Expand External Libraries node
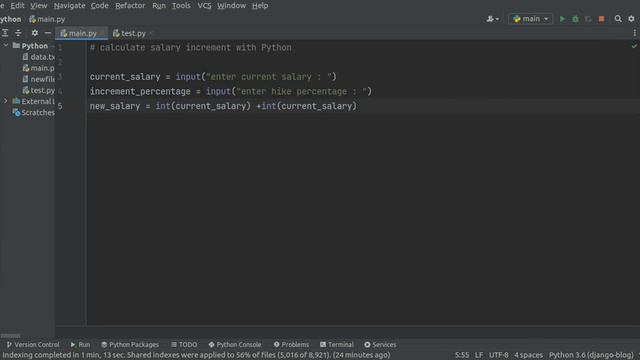 (x=6, y=101)
